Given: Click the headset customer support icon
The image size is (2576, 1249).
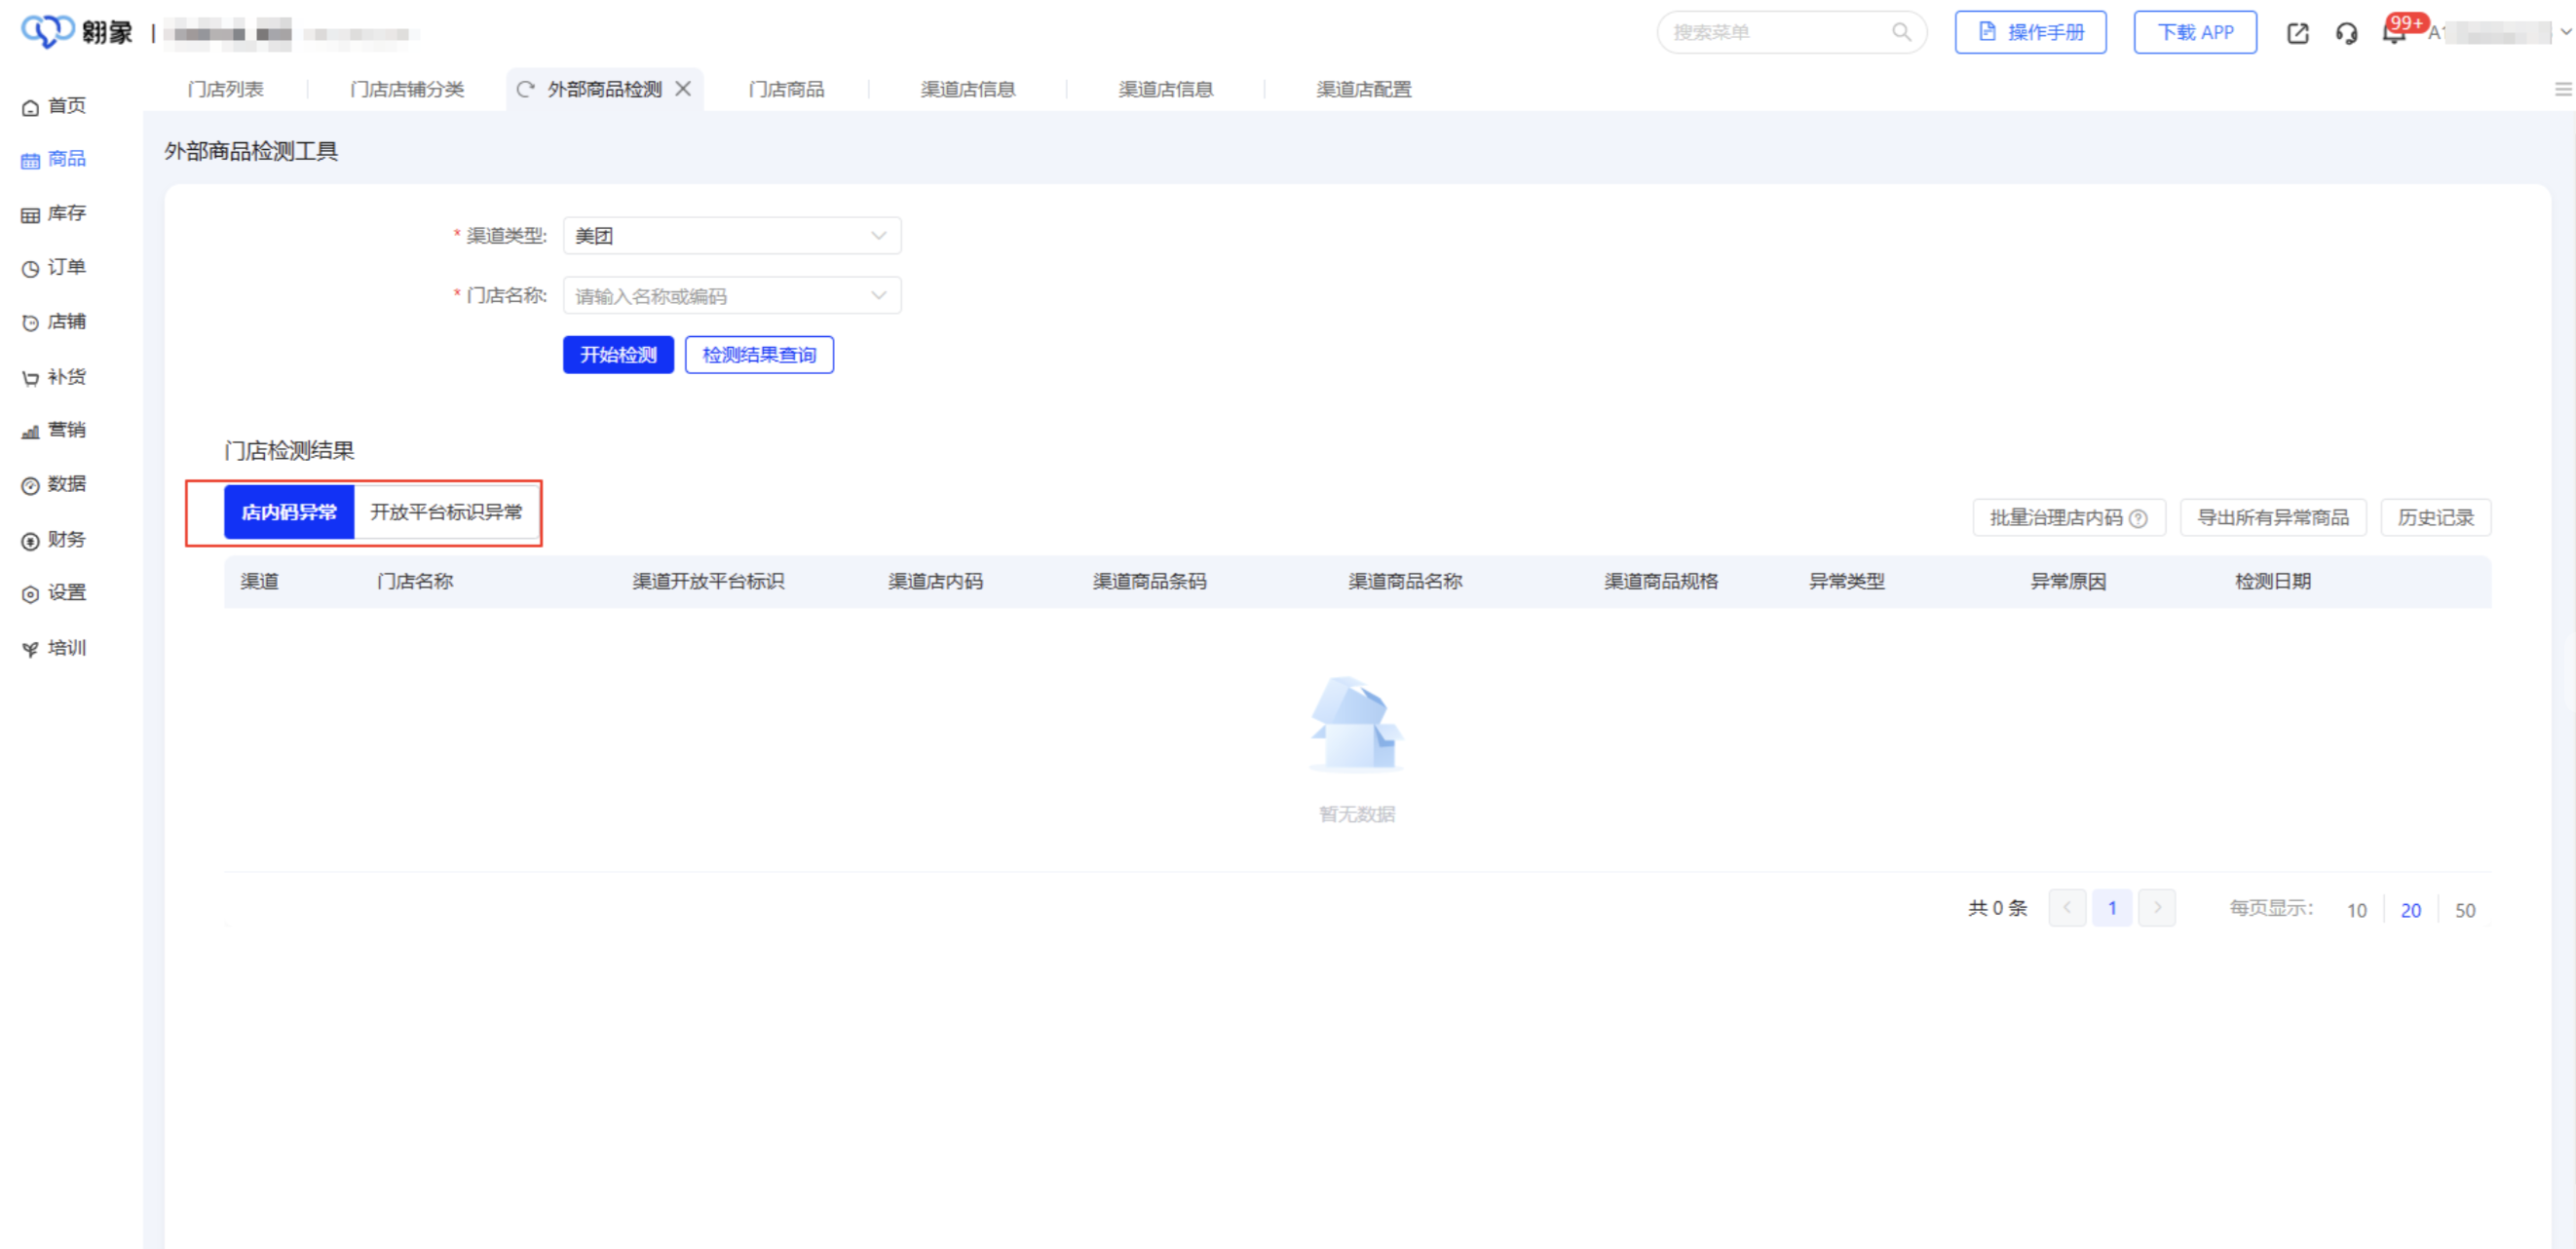Looking at the screenshot, I should (2347, 33).
